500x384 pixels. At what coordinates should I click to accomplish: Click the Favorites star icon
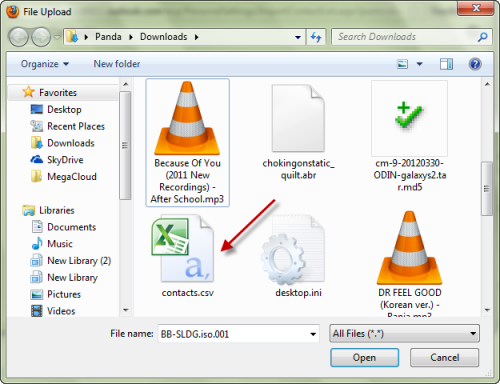(29, 92)
